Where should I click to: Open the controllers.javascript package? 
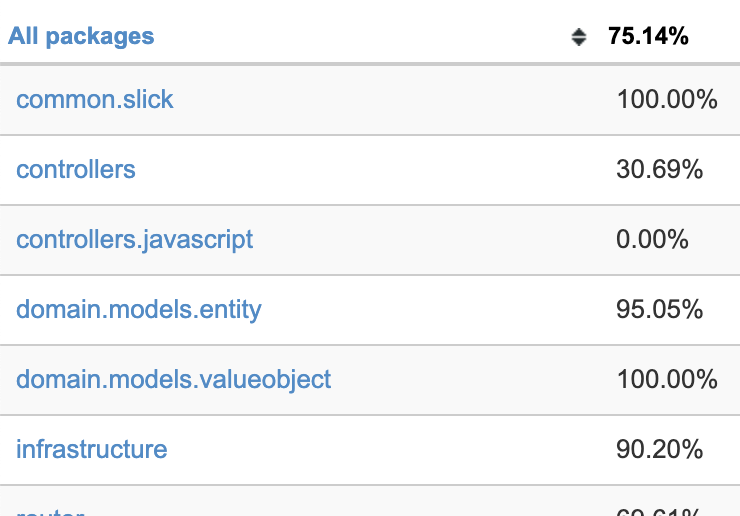coord(135,240)
